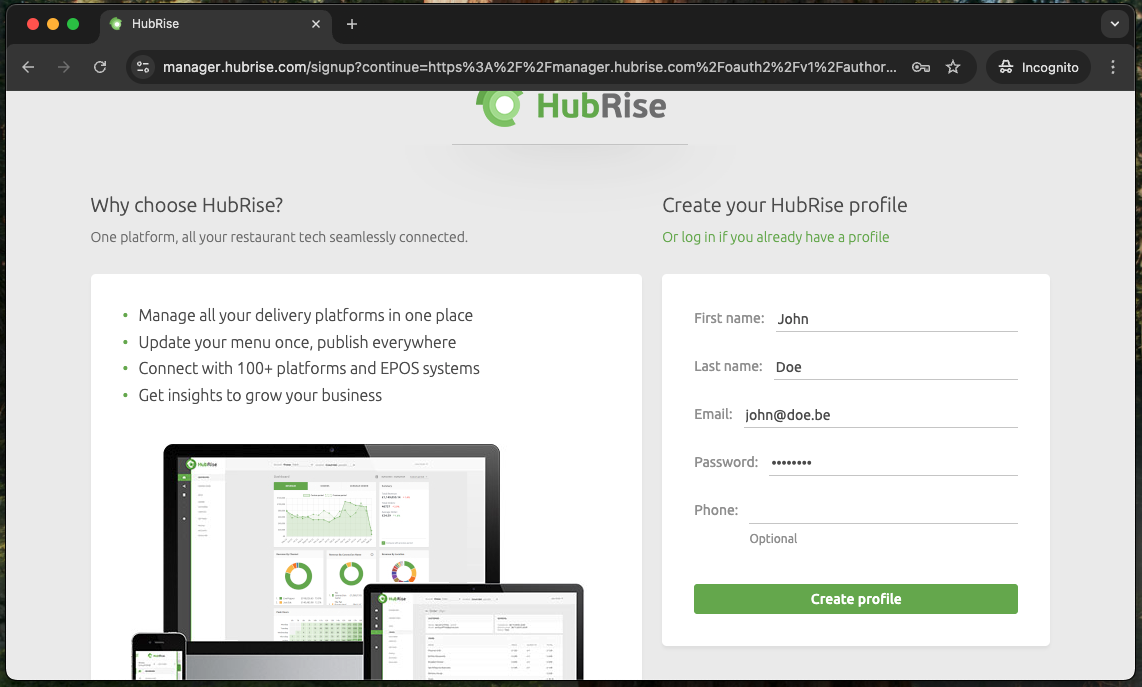Click the HubRise logo at page top

(x=571, y=105)
